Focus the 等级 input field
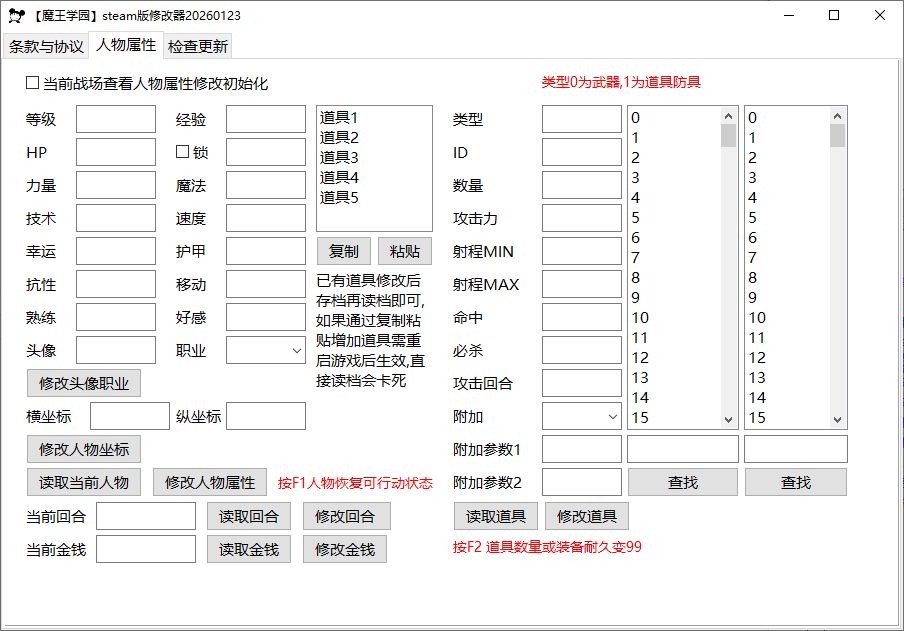Viewport: 904px width, 631px height. pyautogui.click(x=116, y=119)
